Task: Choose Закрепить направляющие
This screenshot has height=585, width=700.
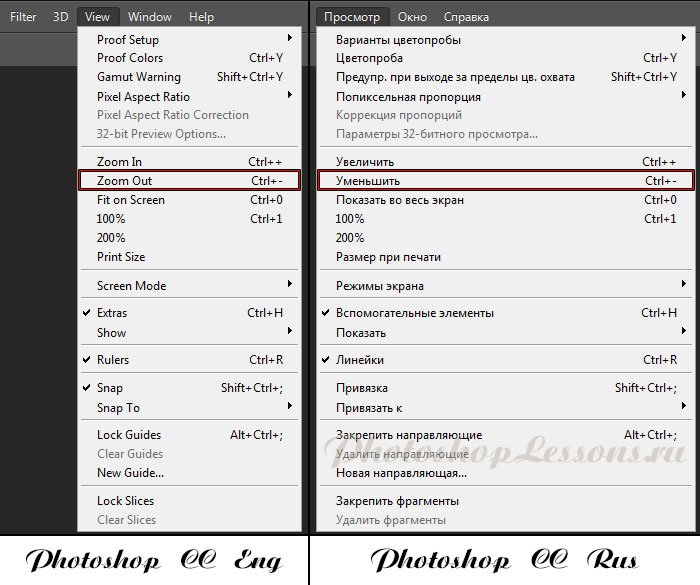Action: pyautogui.click(x=505, y=435)
